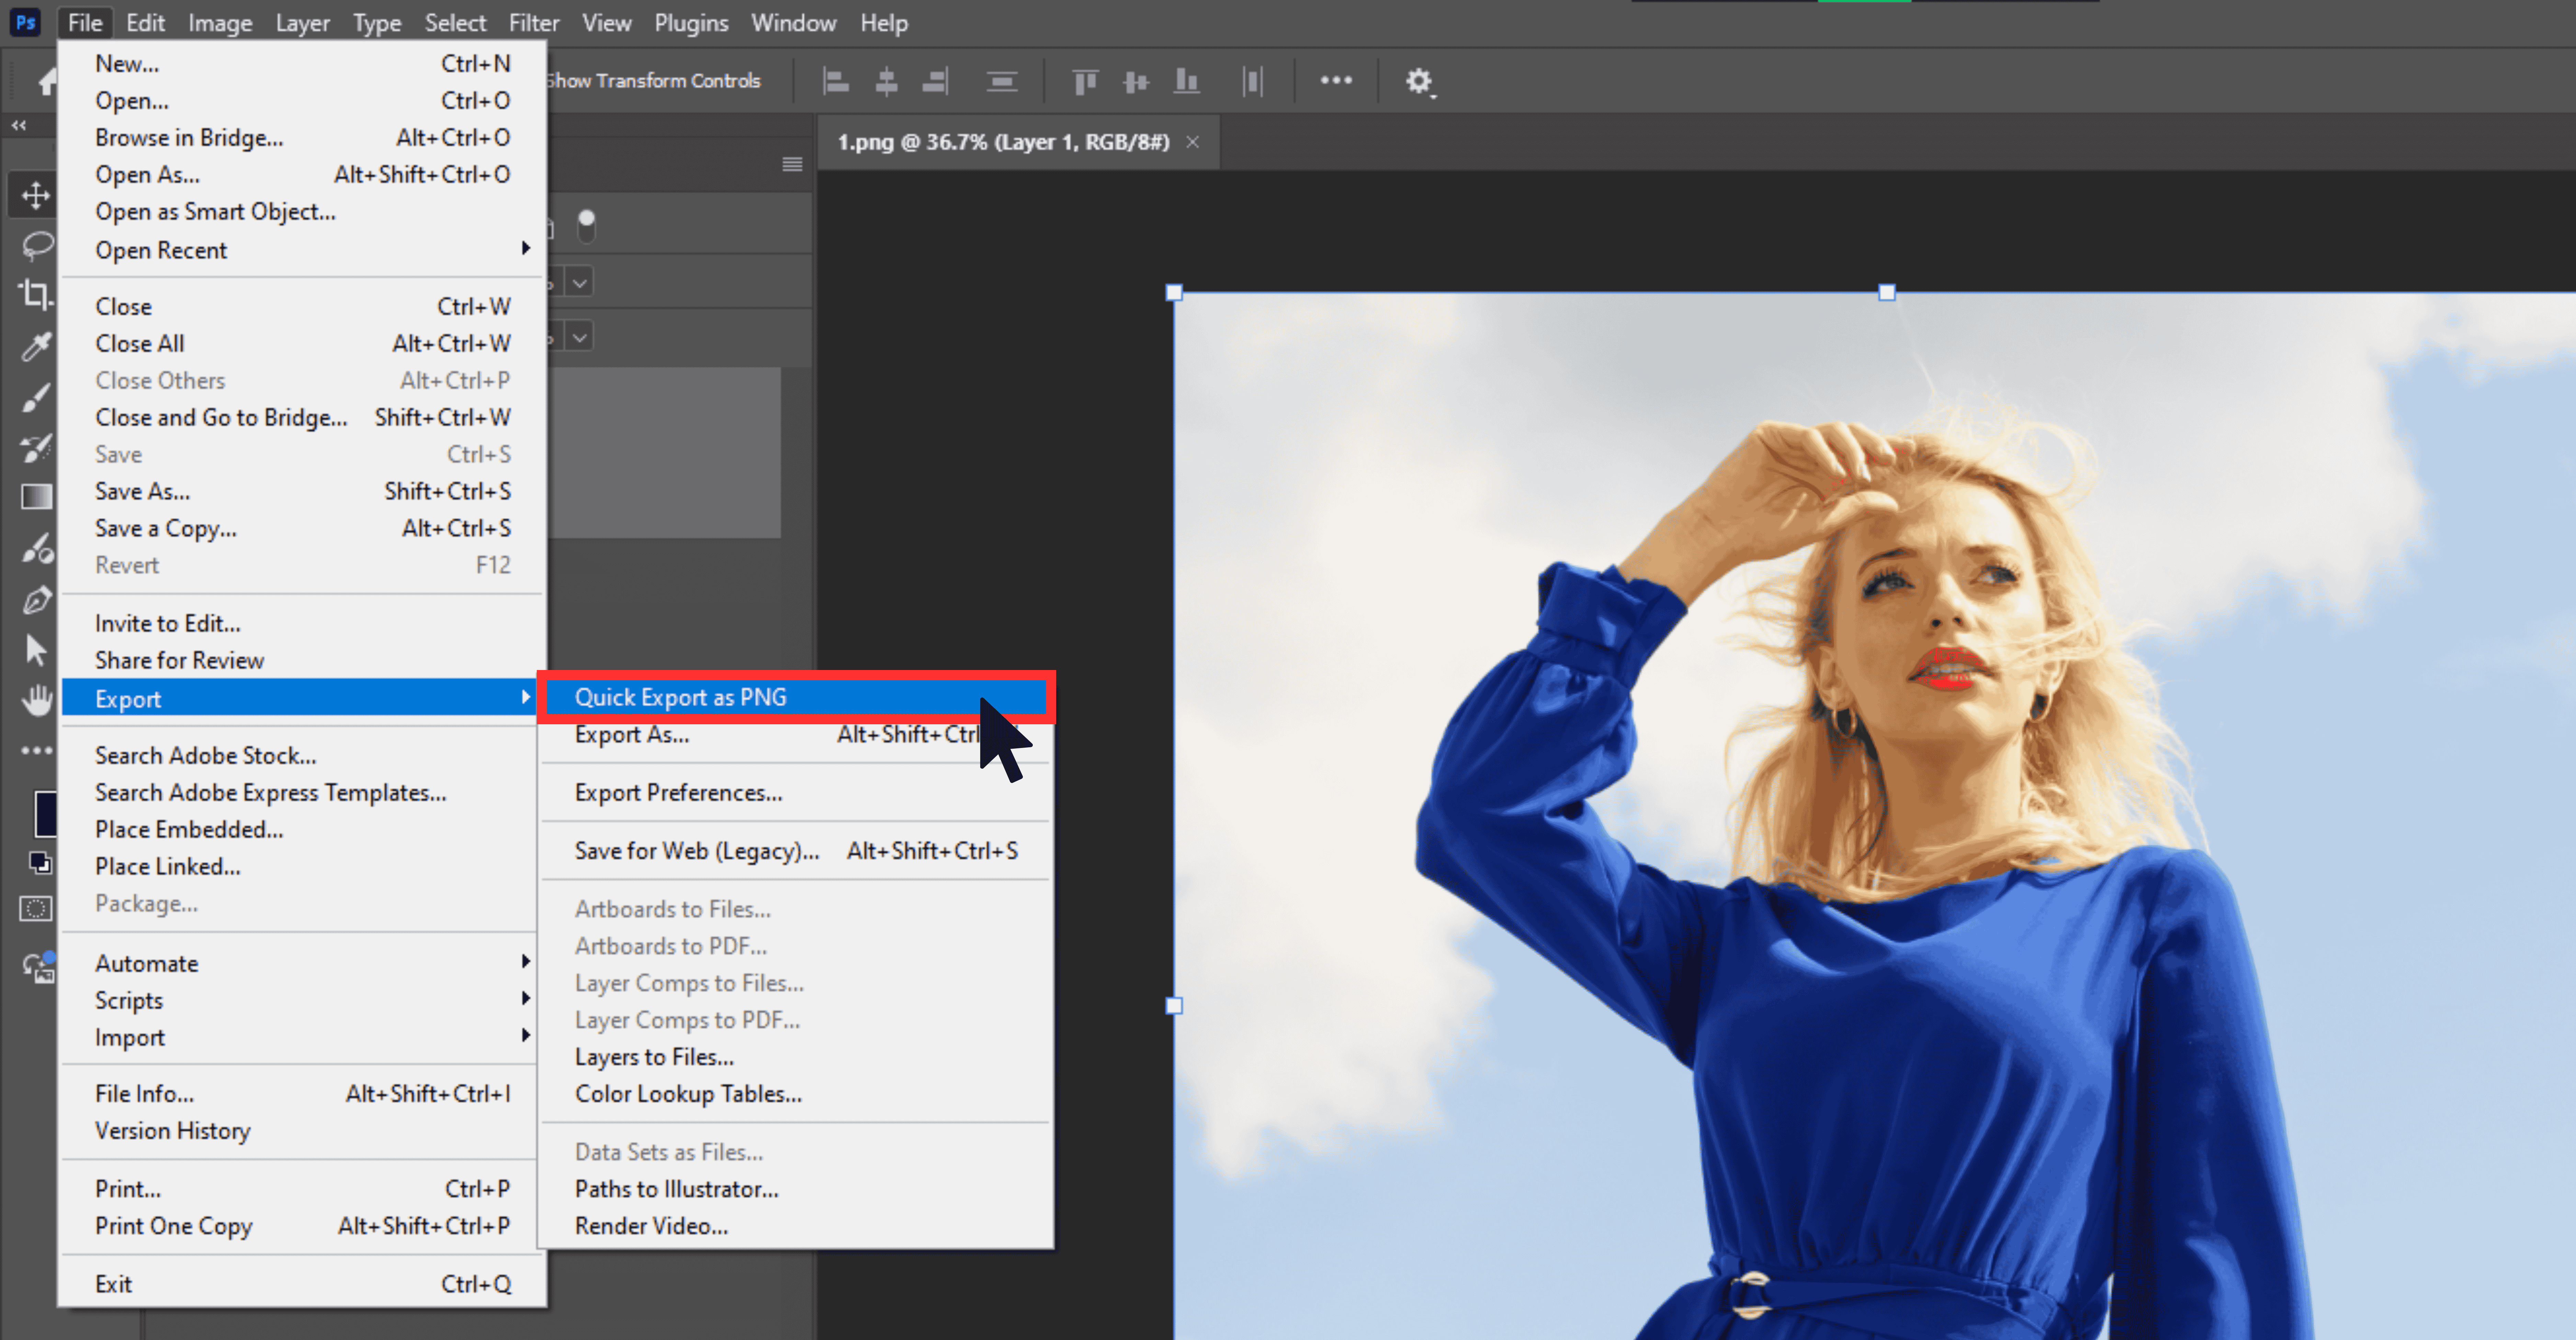Open more align options three-dots

[1336, 80]
